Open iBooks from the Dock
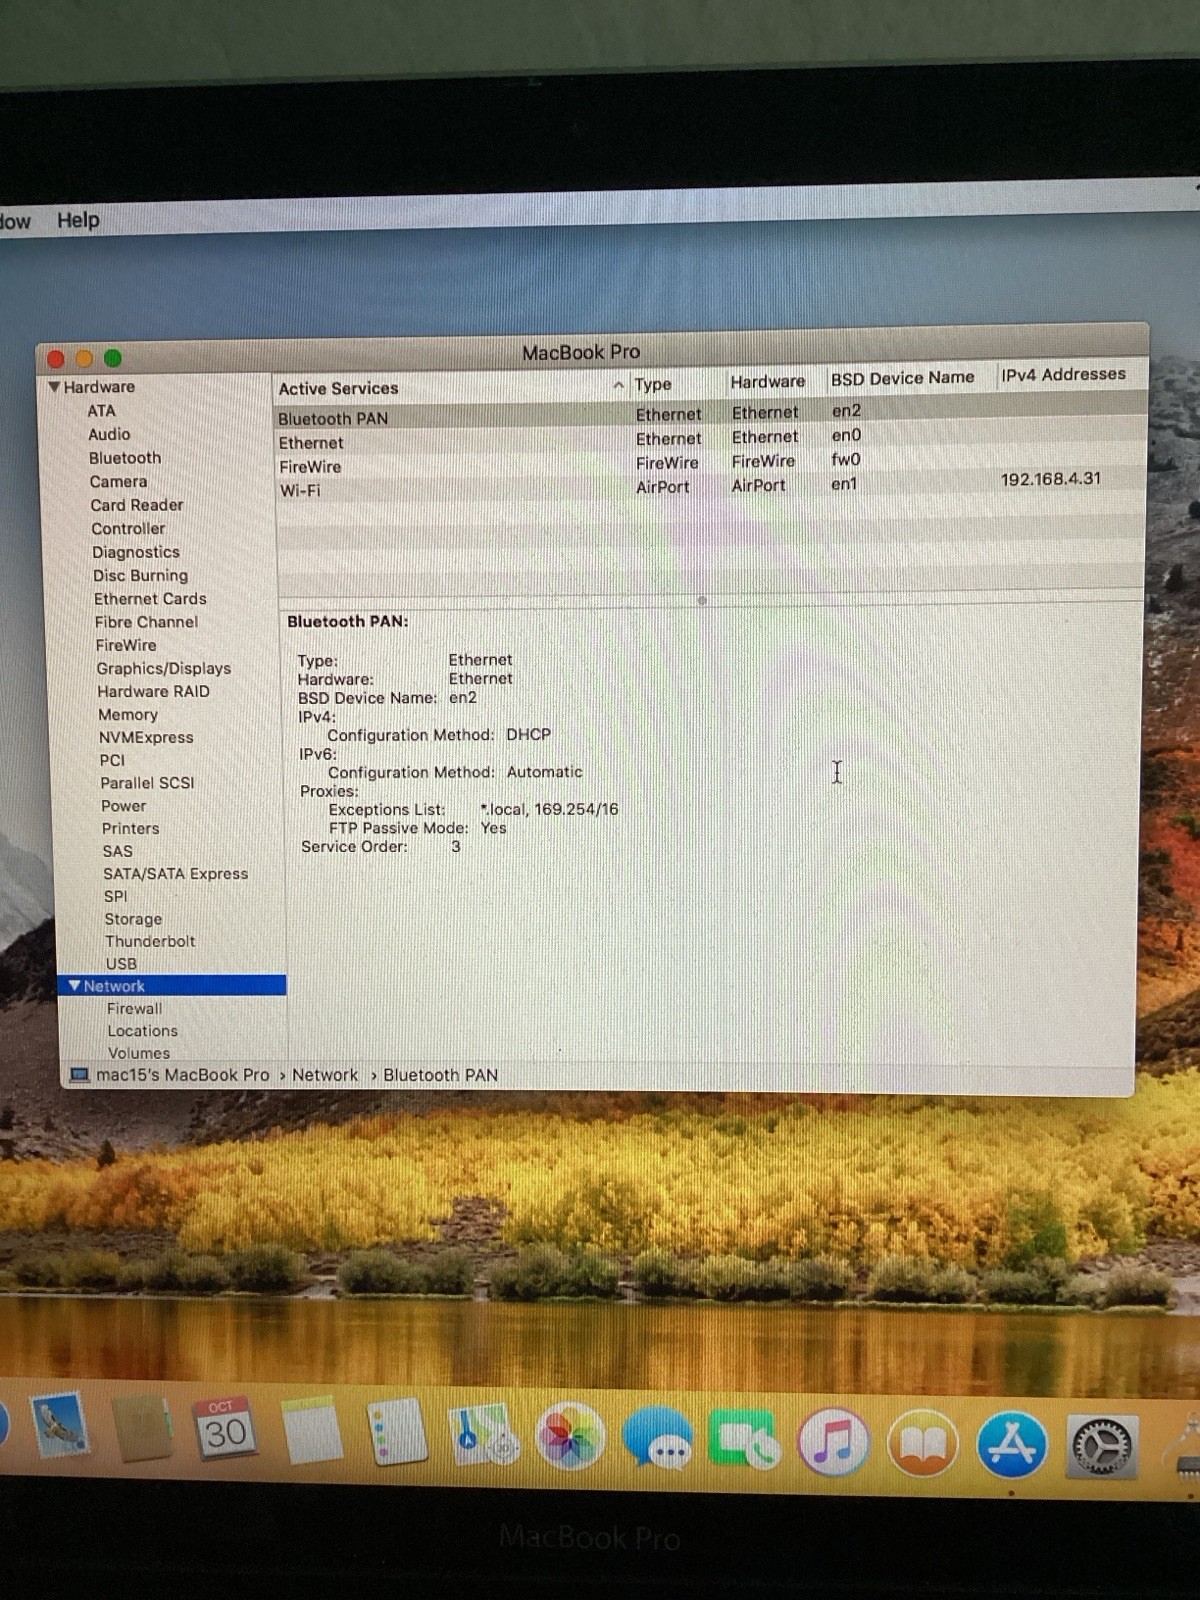The image size is (1200, 1600). 922,1443
